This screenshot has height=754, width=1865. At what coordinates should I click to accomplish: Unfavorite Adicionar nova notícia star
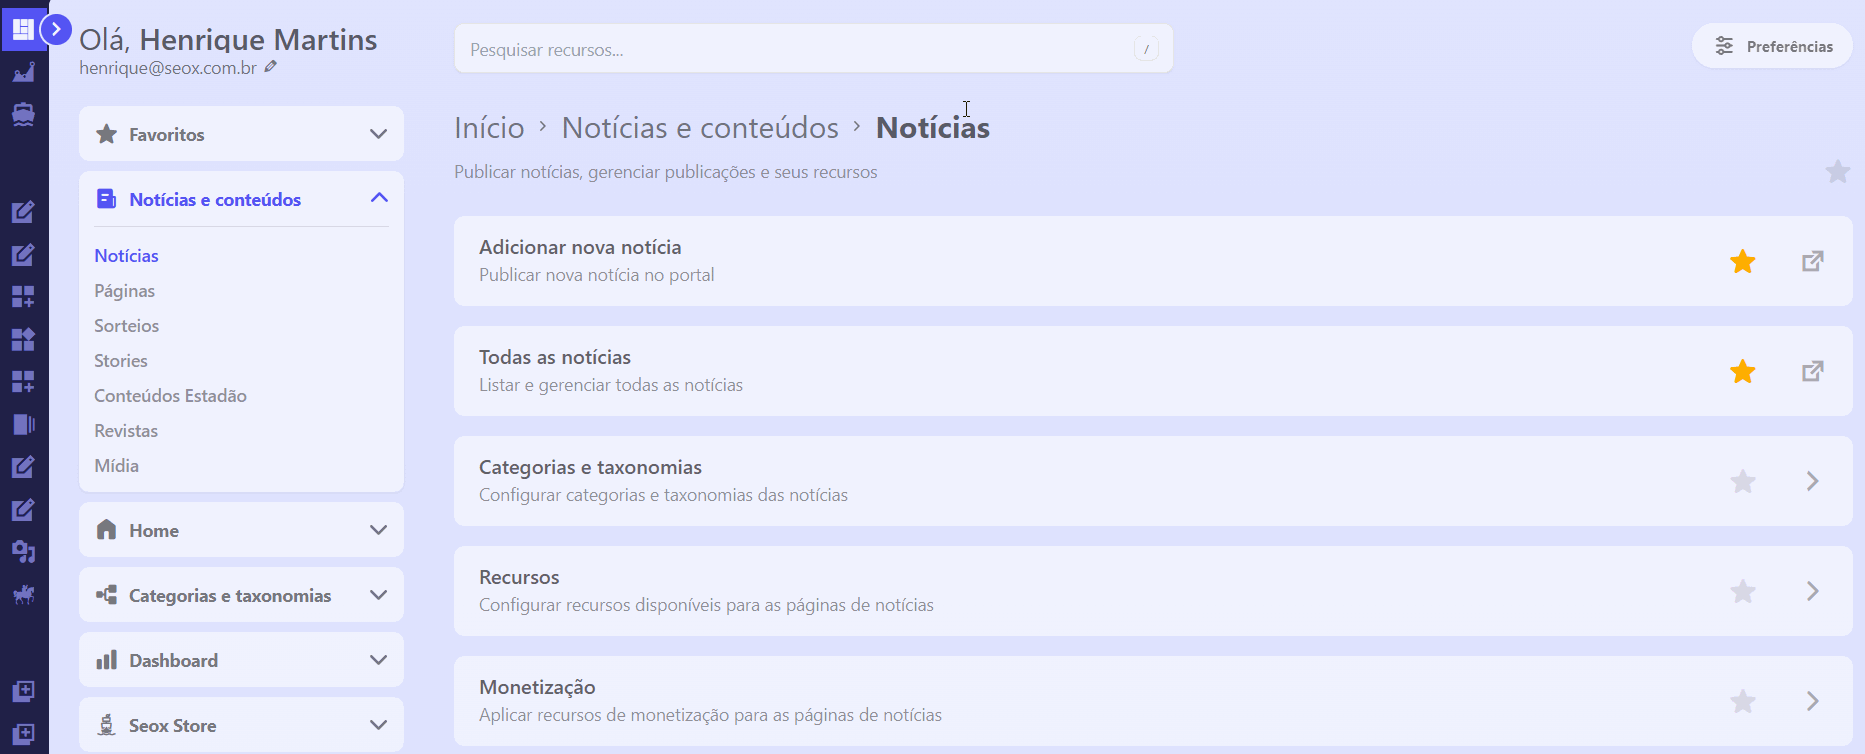[x=1742, y=261]
